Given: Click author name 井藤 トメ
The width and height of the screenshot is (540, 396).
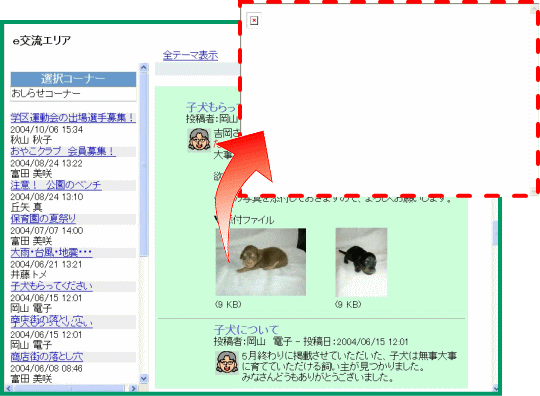Looking at the screenshot, I should (29, 274).
